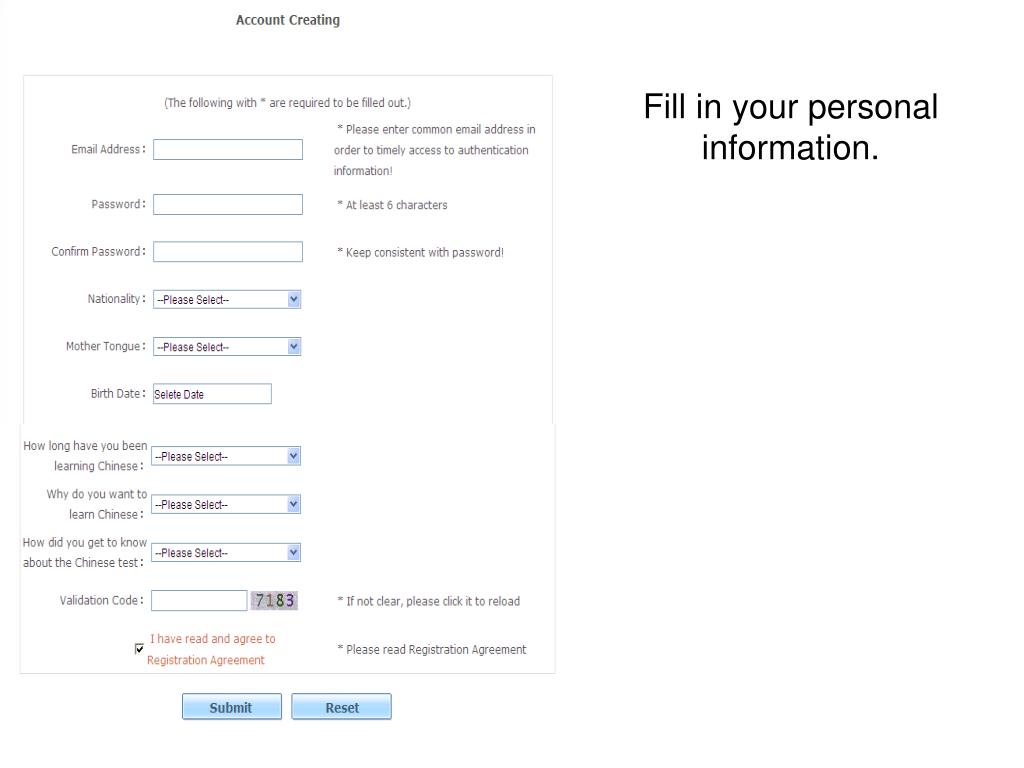Expand the Mother Tongue dropdown
This screenshot has width=1024, height=768.
(x=227, y=347)
